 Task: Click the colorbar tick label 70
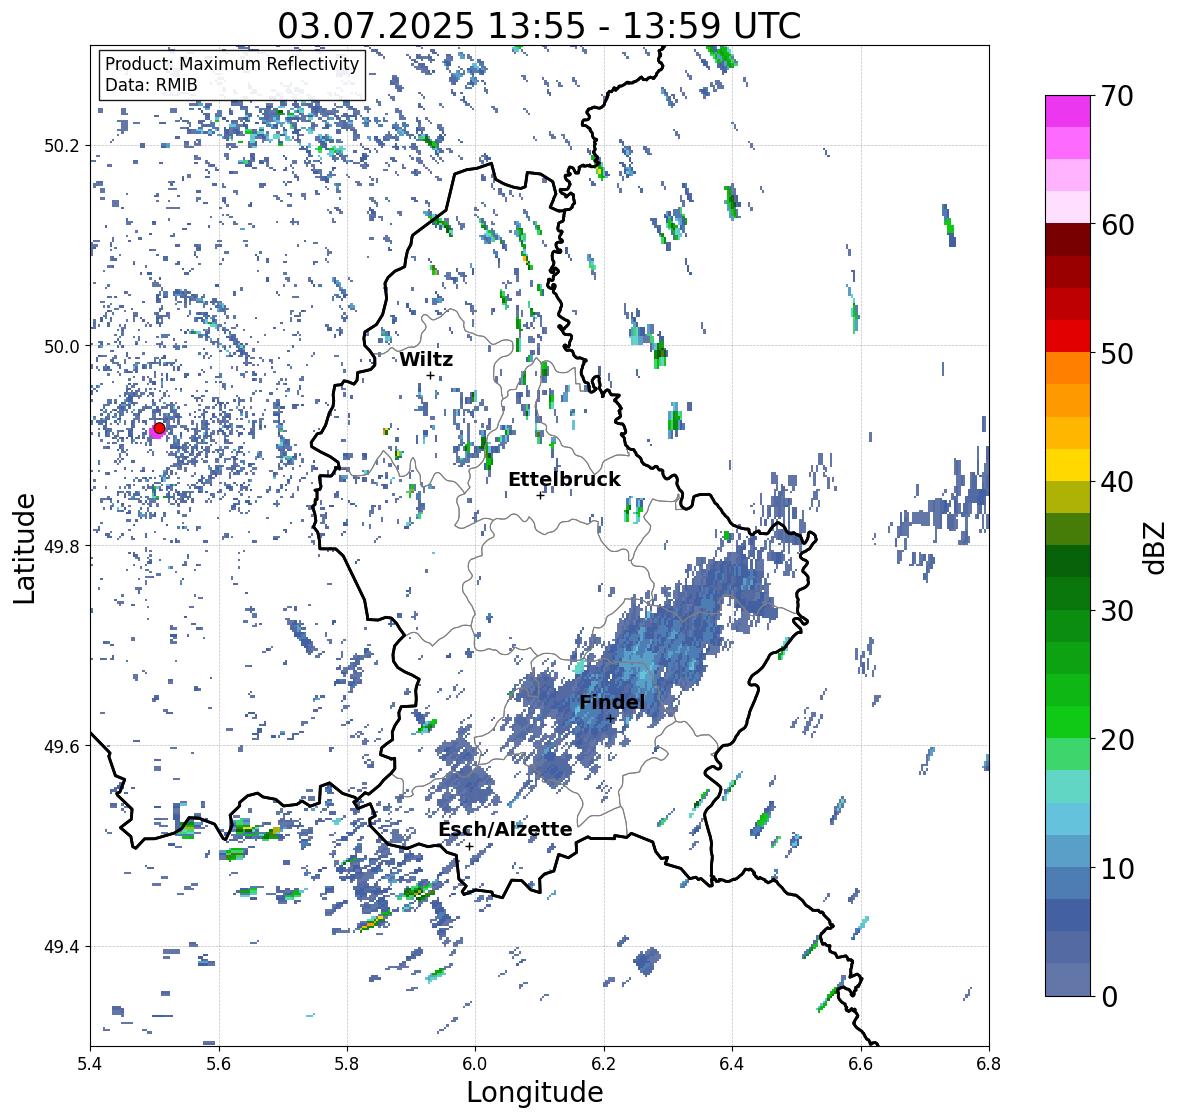(1117, 96)
